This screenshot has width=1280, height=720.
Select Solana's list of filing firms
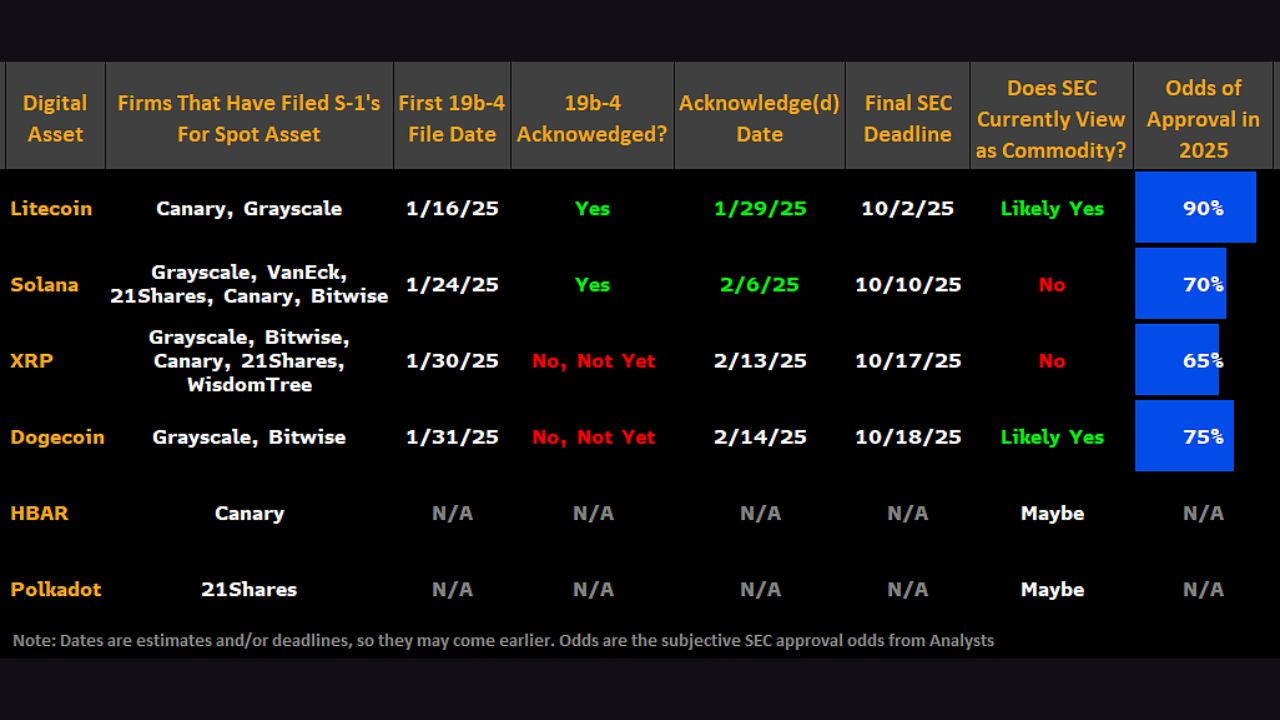[x=249, y=284]
